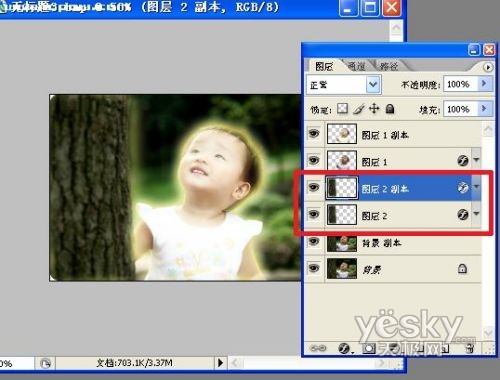Hide the 图层 1 副本 layer eye icon
The width and height of the screenshot is (500, 380).
[x=314, y=134]
